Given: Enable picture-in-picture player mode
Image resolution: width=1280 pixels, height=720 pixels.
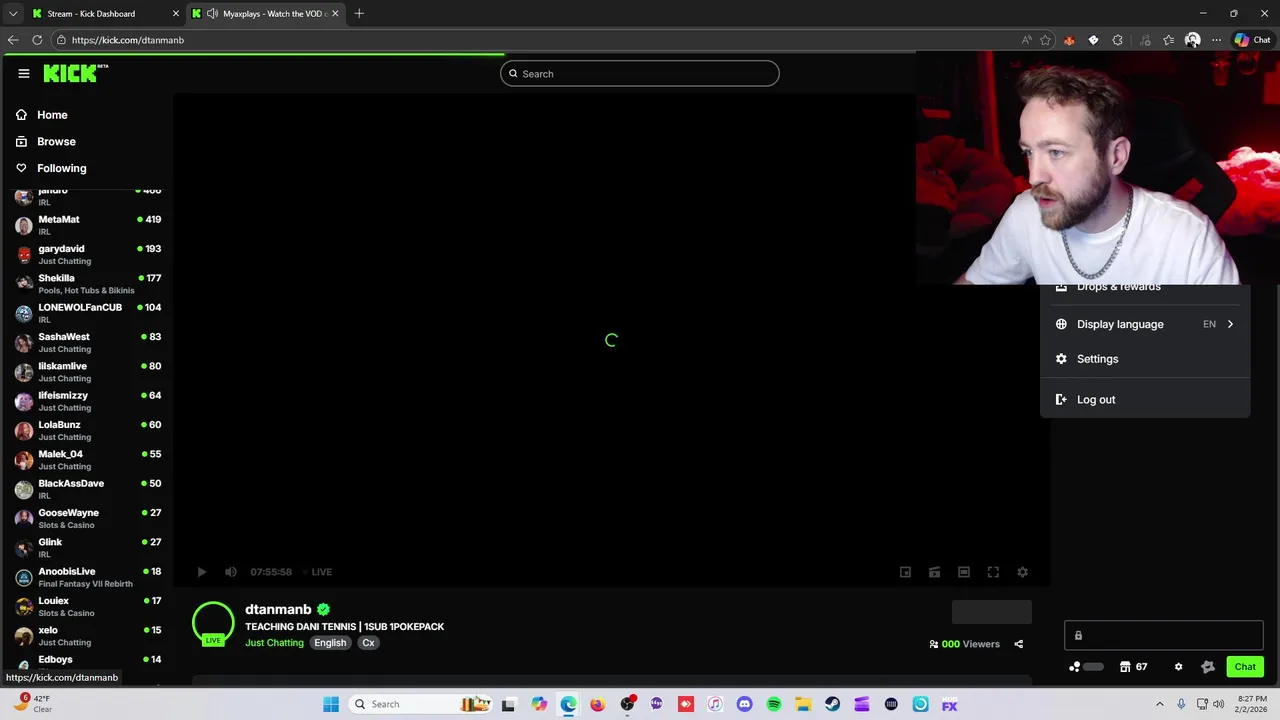Looking at the screenshot, I should 905,572.
